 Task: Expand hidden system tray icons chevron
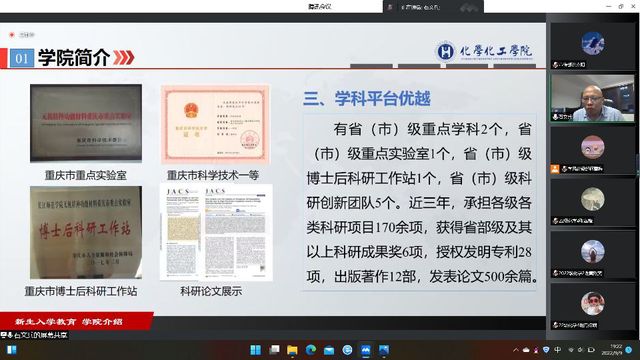click(516, 350)
